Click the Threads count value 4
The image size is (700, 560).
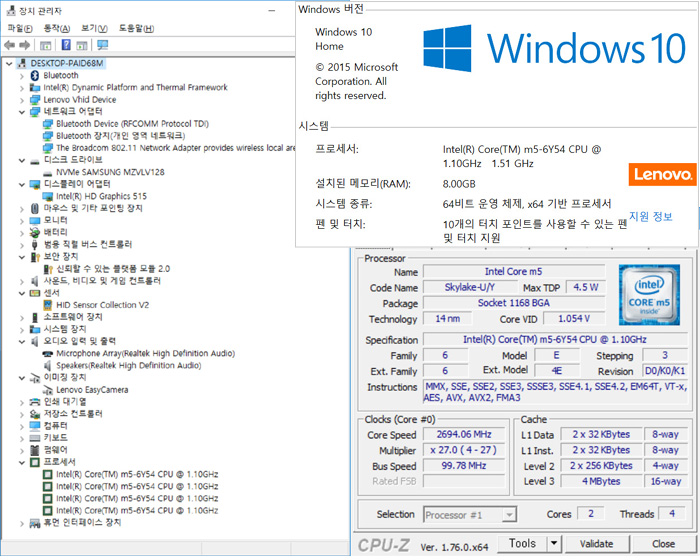(x=672, y=514)
